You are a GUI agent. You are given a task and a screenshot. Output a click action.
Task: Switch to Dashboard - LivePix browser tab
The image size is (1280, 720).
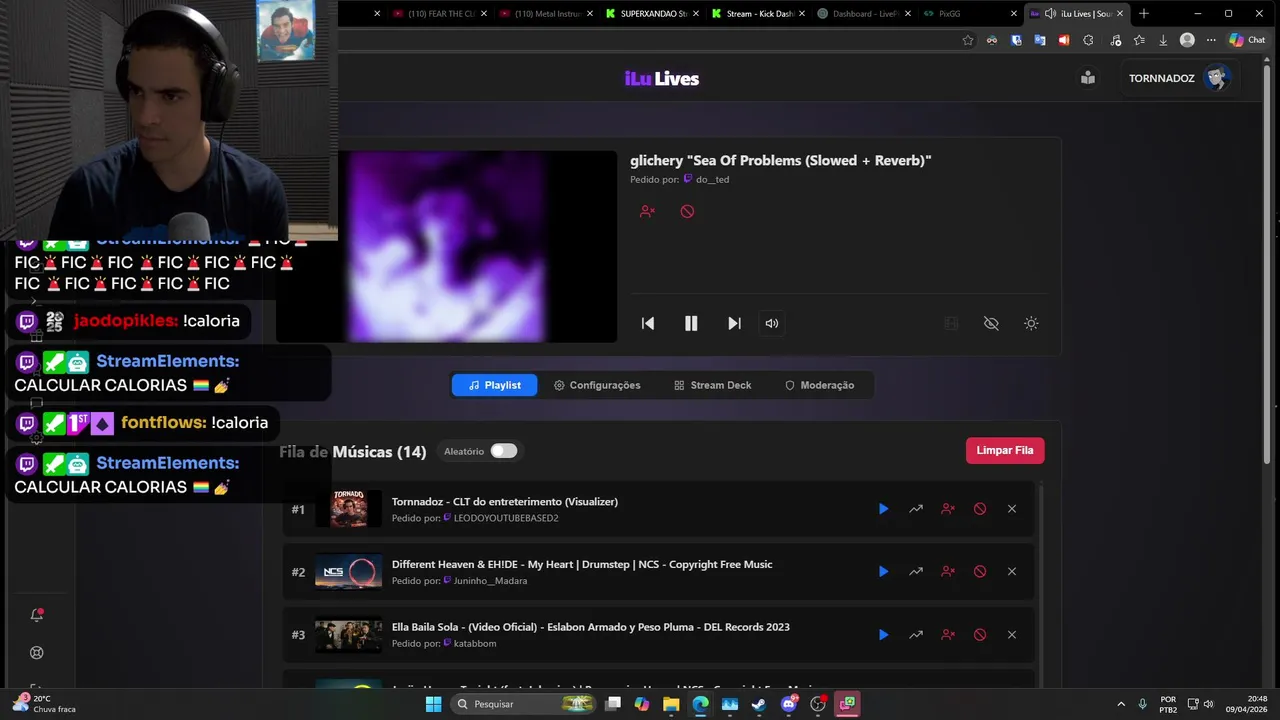pyautogui.click(x=864, y=14)
